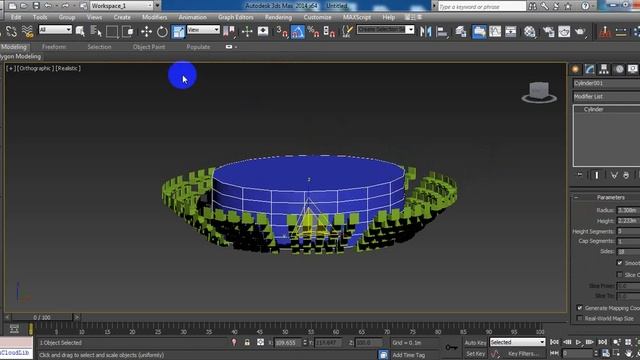Open the Graph Editors menu
The width and height of the screenshot is (640, 360).
[x=236, y=17]
